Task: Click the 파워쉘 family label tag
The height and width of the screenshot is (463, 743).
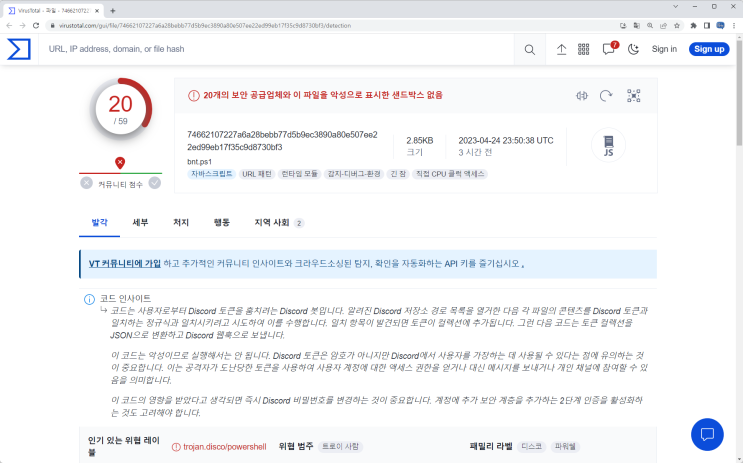Action: pos(565,446)
